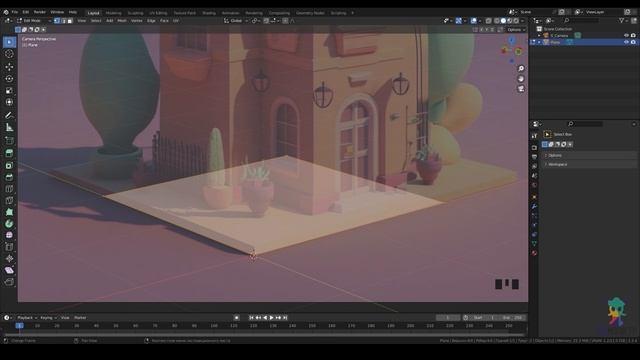
Task: Choose the Rotate tool
Action: coord(9,78)
